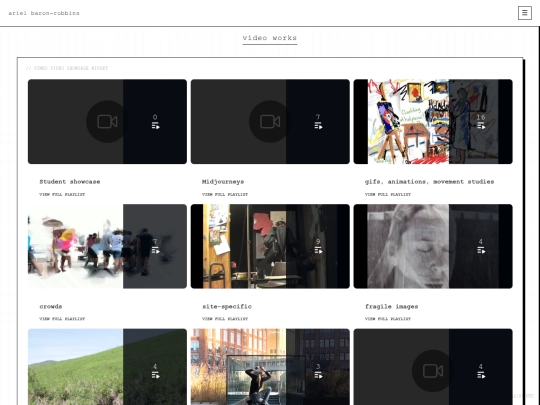Click the gifs, animations, movement studies title
Viewport: 540px width, 405px height.
[x=429, y=181]
